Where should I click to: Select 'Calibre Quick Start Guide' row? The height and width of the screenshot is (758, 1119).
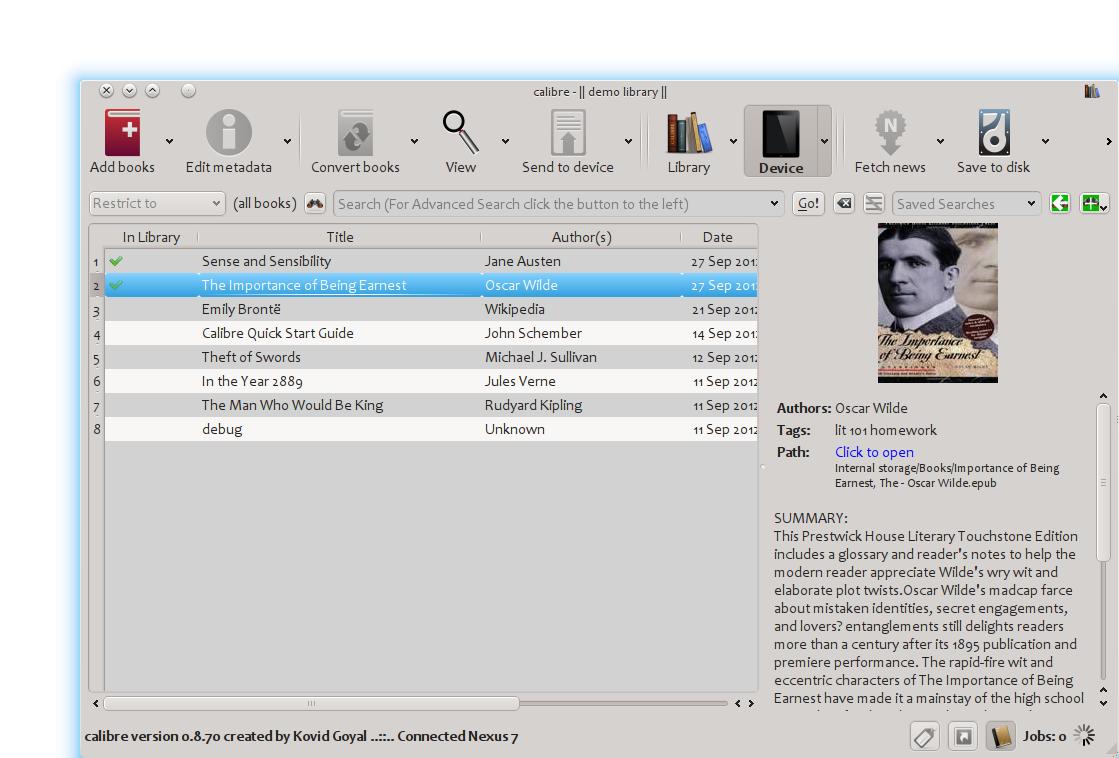(x=431, y=333)
